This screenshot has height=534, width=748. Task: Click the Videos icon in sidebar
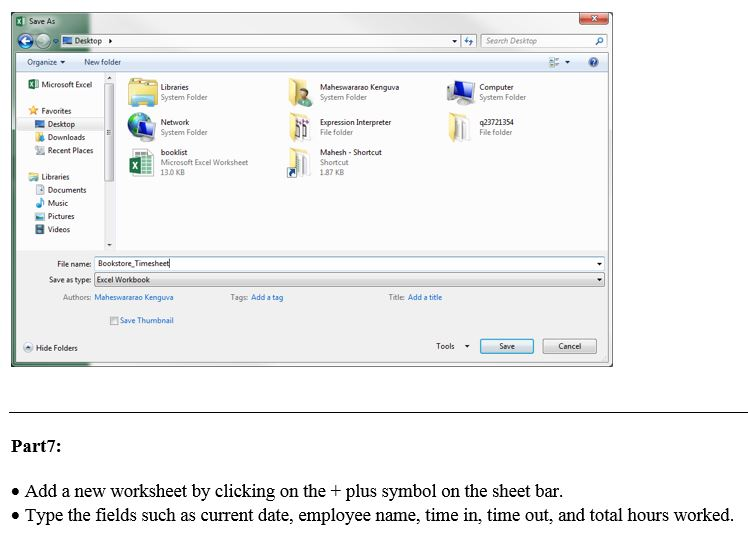40,230
